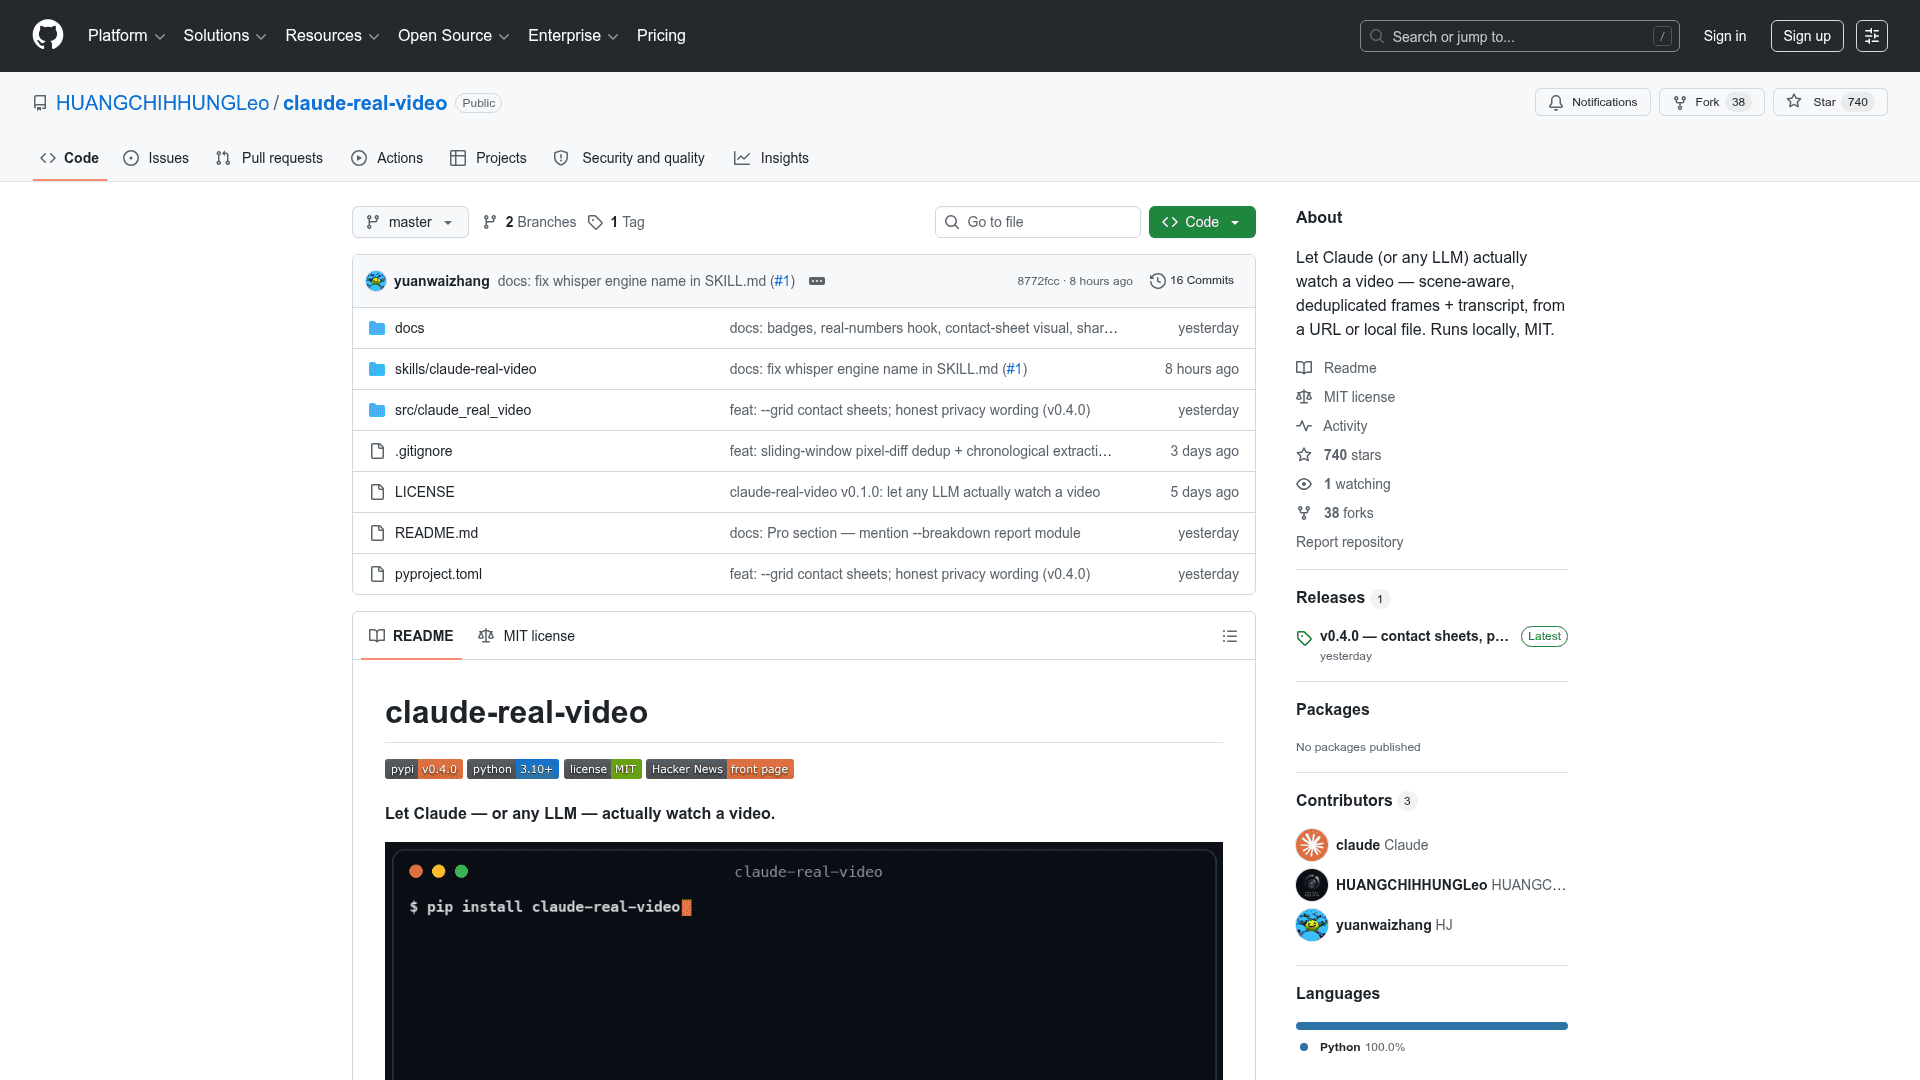Click the Sign up button
1920x1080 pixels.
coord(1807,36)
